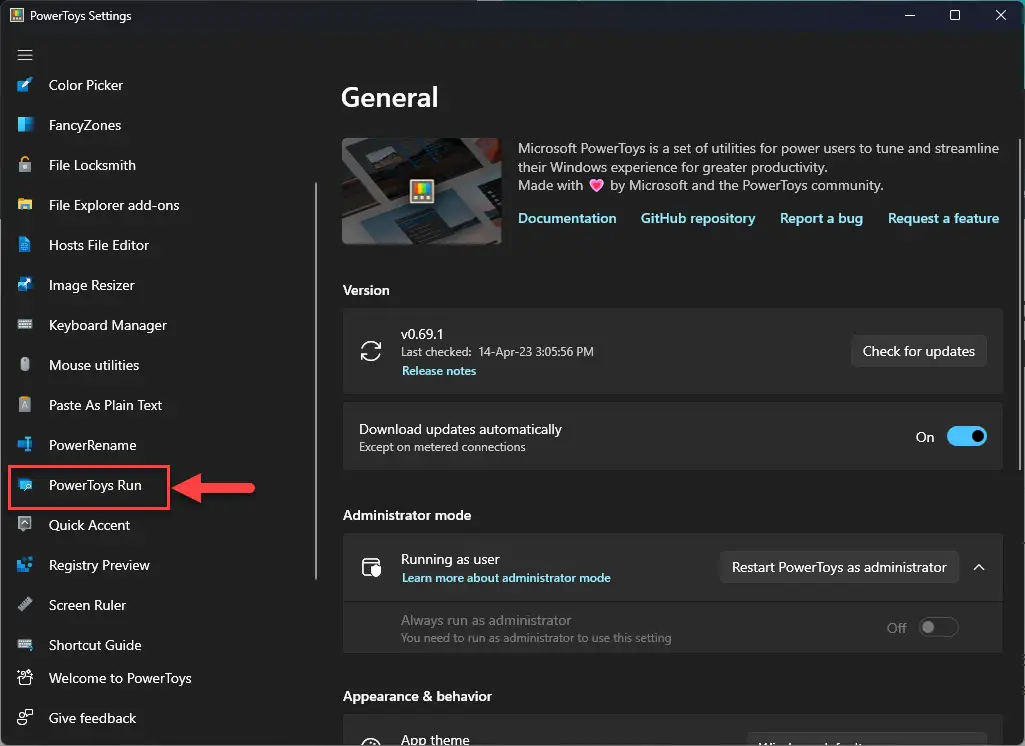Click the Mouse utilities icon
This screenshot has width=1025, height=746.
pyautogui.click(x=25, y=365)
